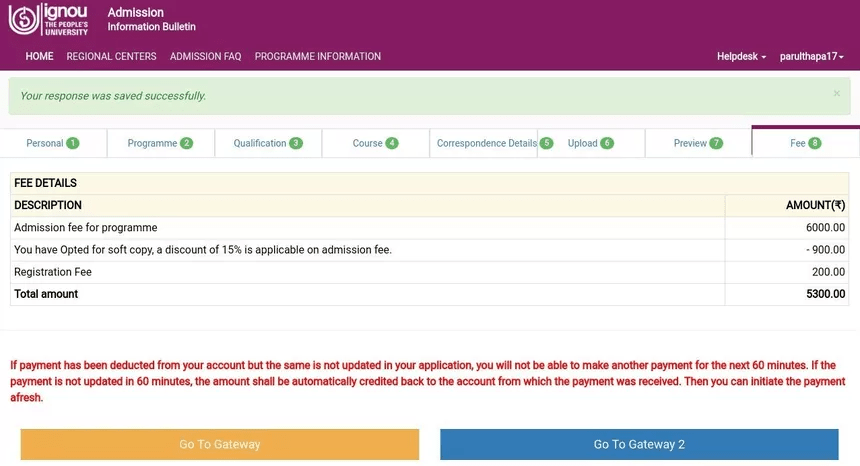Click the FEE DETAILS heading
This screenshot has height=466, width=860.
tap(46, 183)
